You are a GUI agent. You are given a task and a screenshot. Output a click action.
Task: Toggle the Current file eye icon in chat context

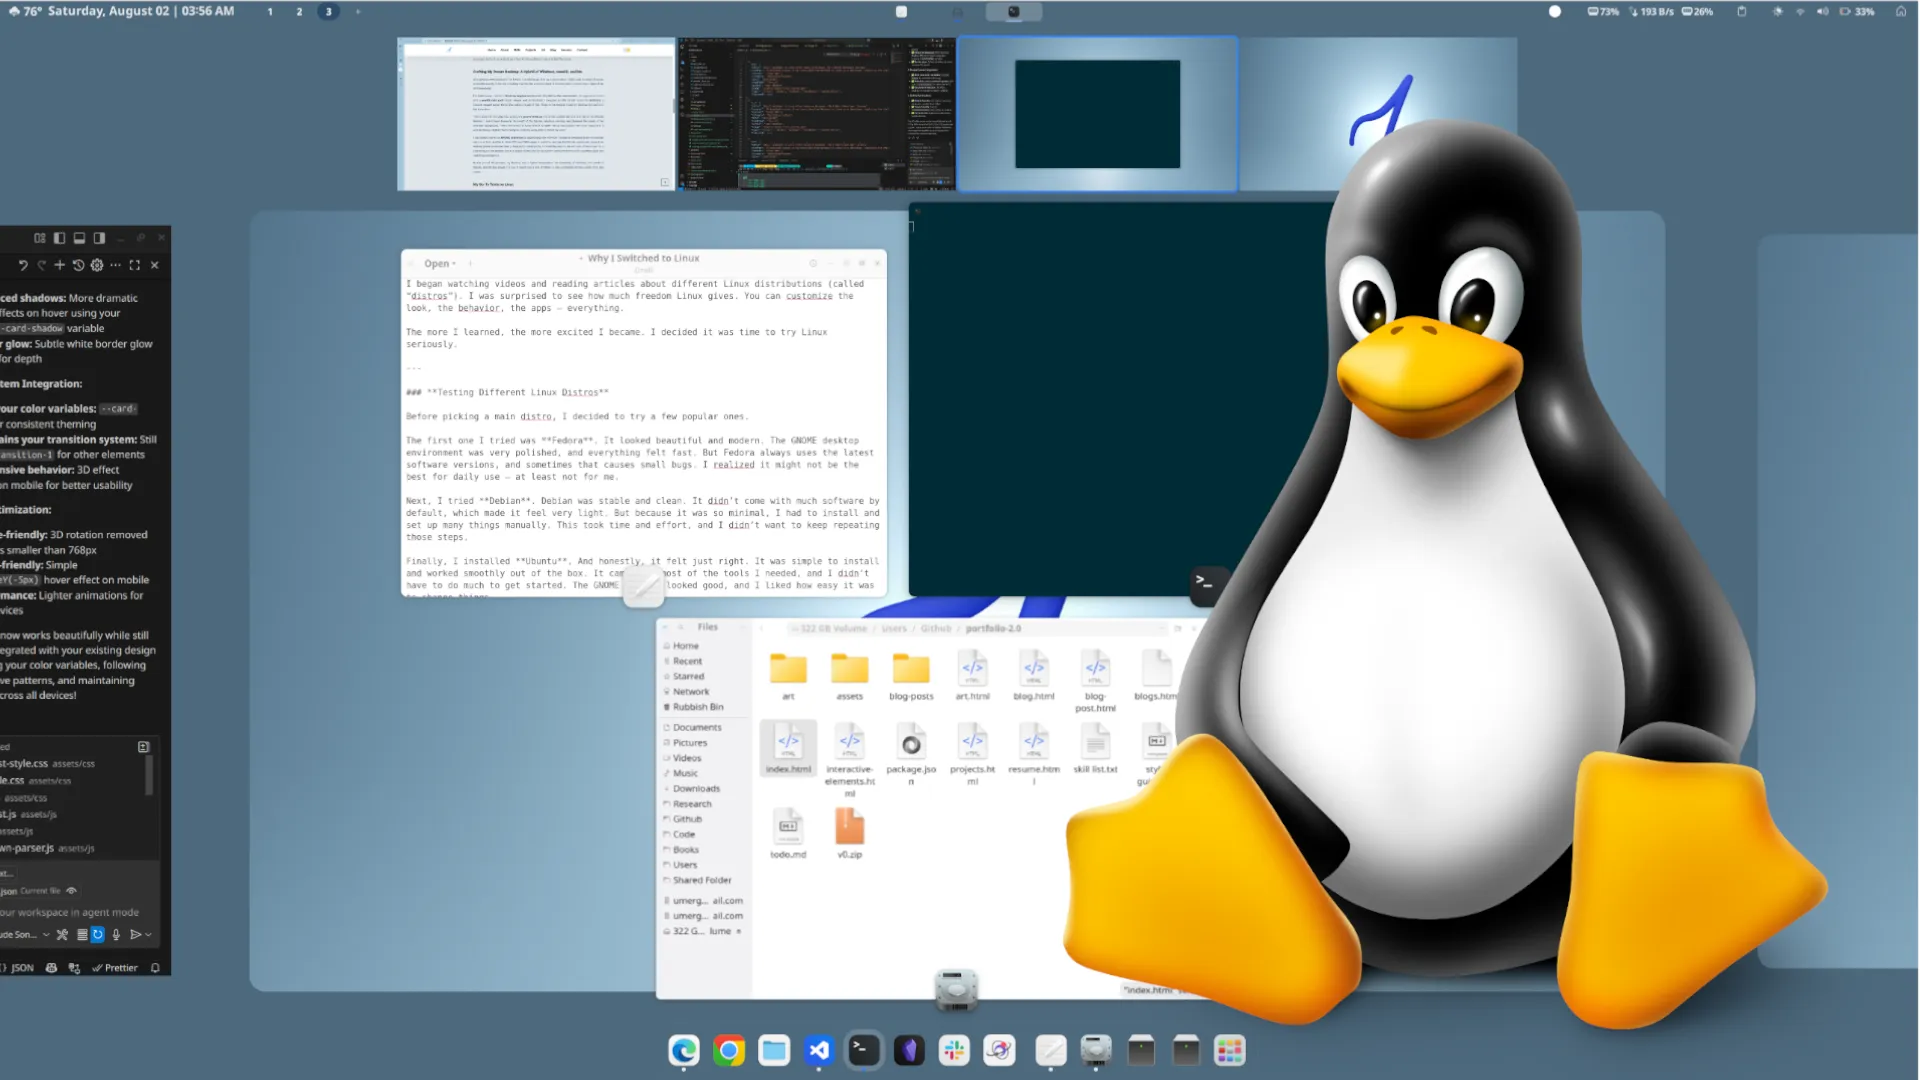[x=72, y=891]
